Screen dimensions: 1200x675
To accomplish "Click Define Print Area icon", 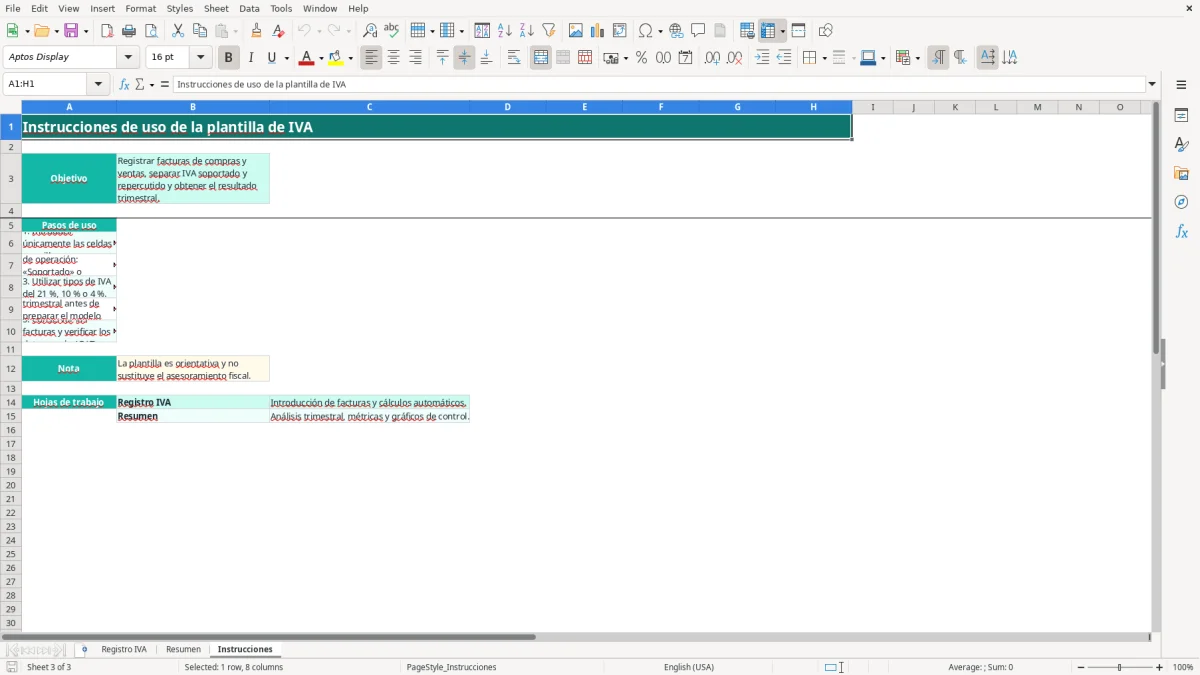I will 747,31.
